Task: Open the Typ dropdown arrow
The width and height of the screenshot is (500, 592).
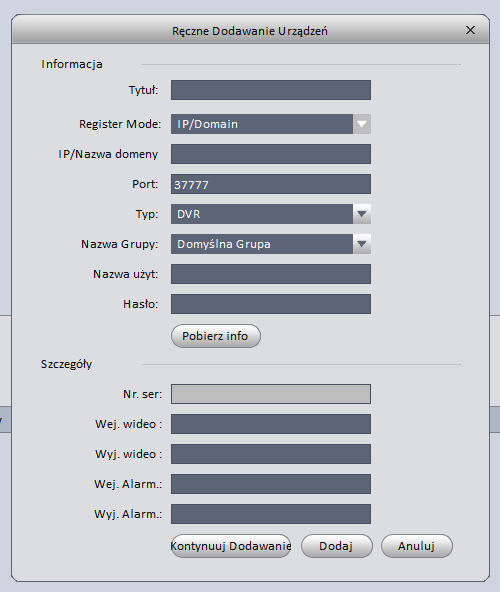Action: [x=362, y=214]
